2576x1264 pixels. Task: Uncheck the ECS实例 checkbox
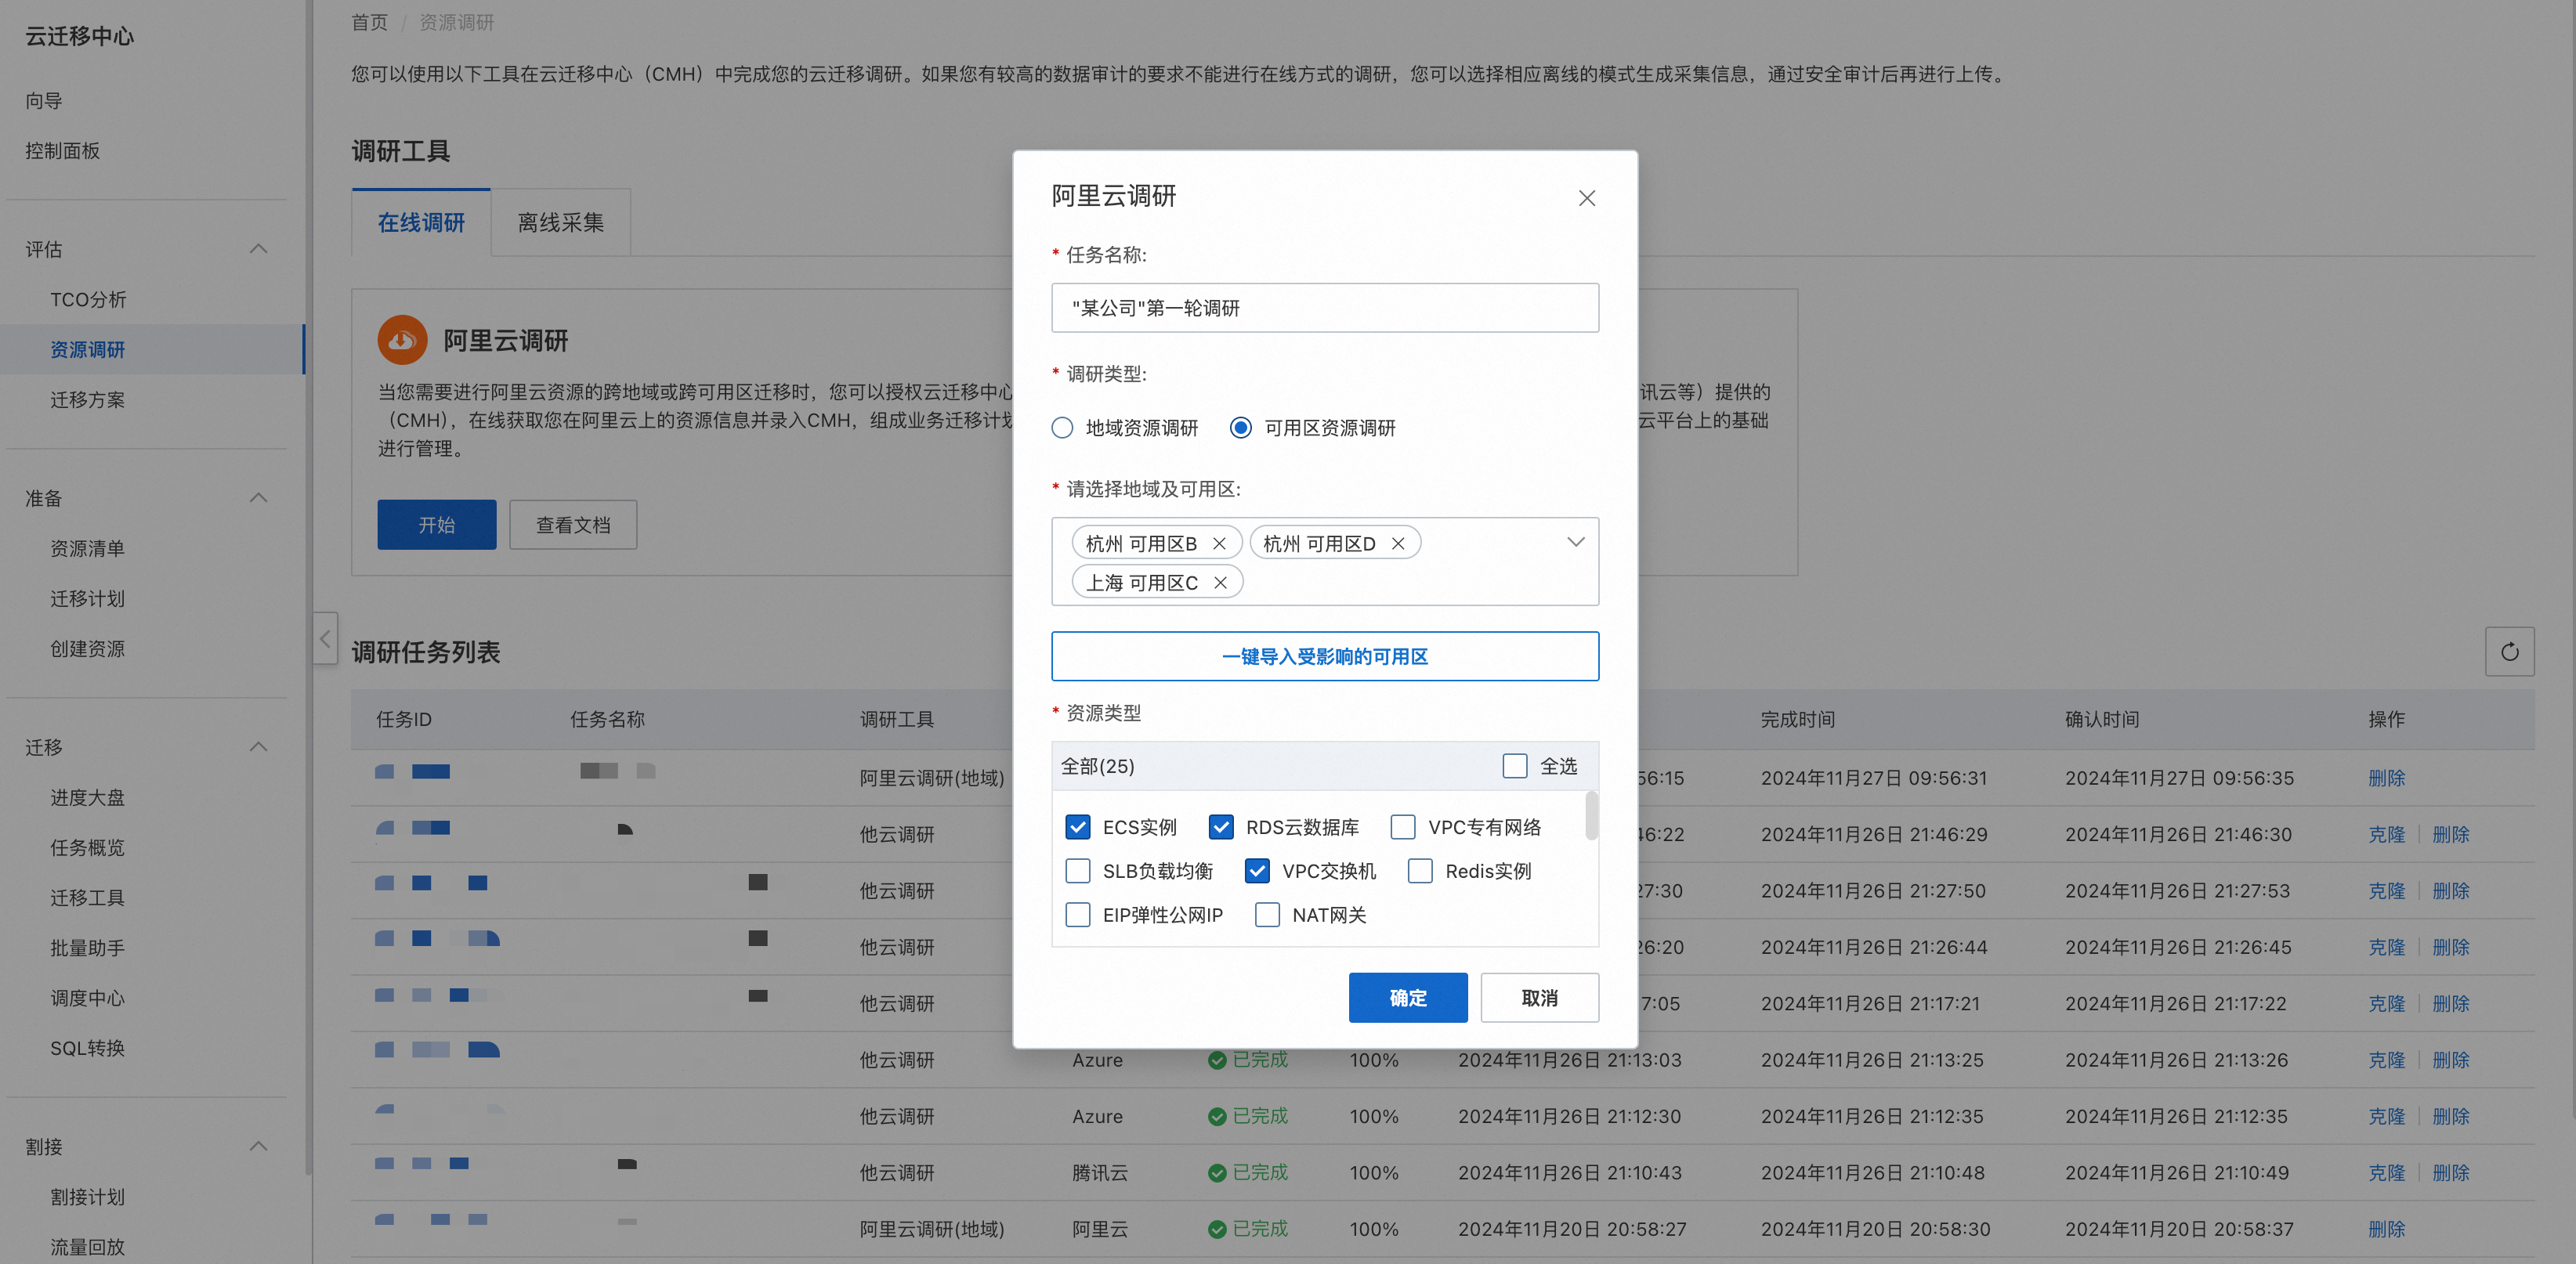1077,827
